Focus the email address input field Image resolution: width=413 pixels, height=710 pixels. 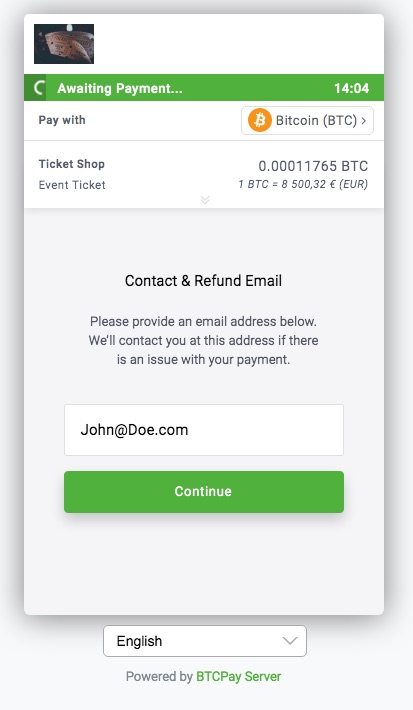(204, 430)
